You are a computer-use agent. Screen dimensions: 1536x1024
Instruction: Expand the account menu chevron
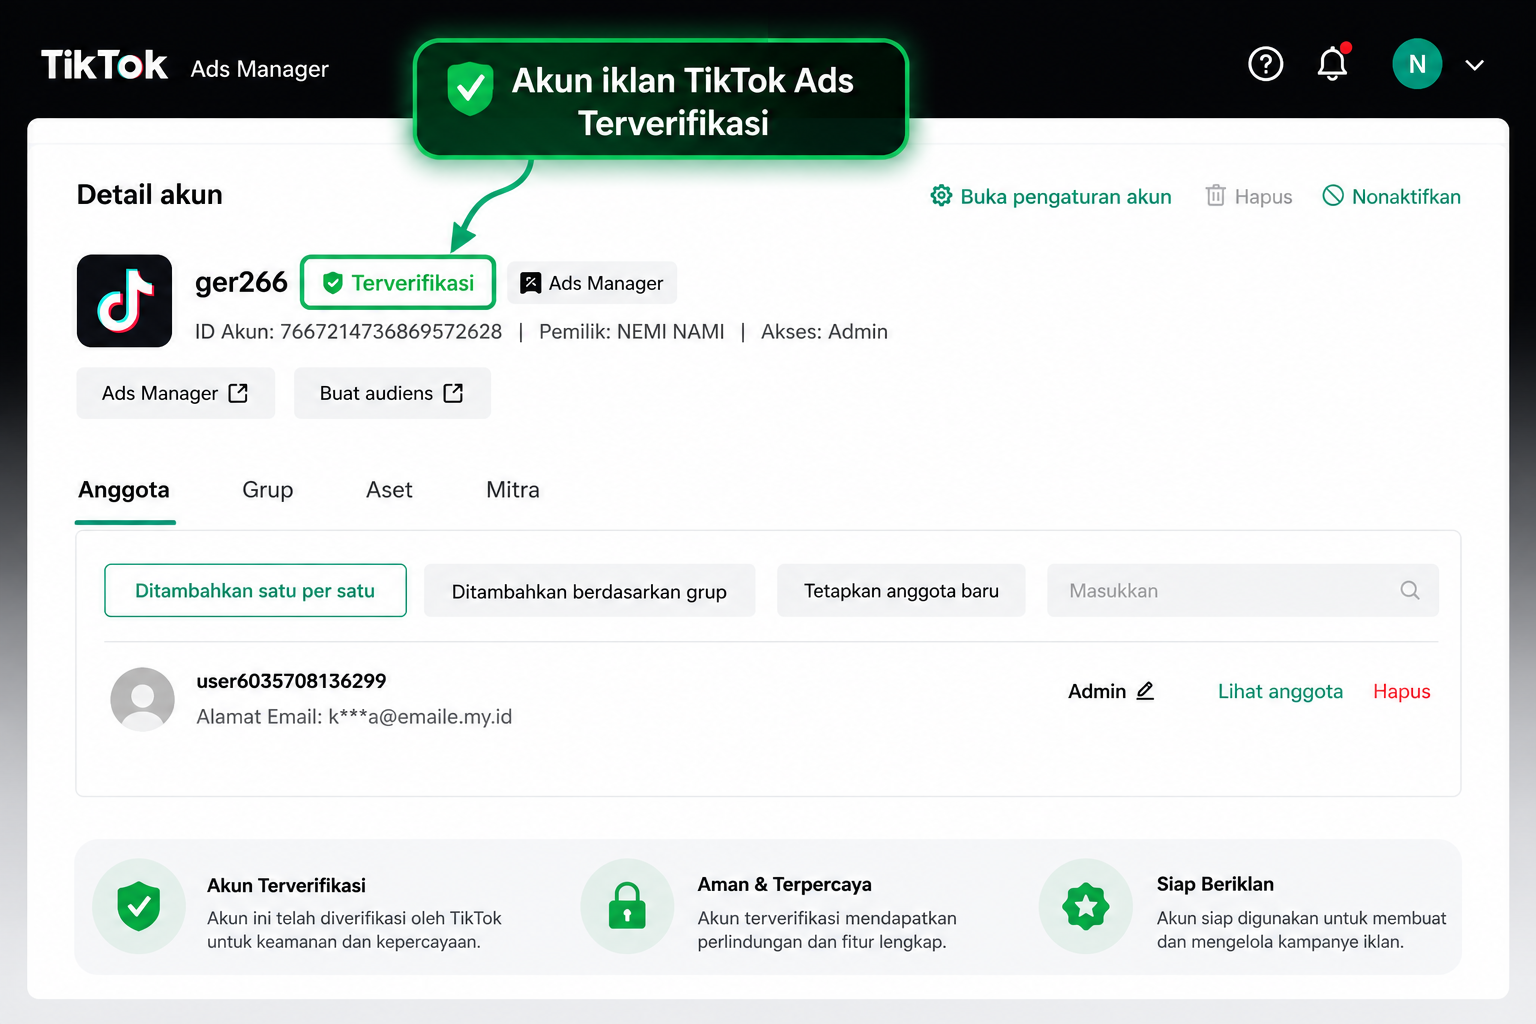point(1474,65)
